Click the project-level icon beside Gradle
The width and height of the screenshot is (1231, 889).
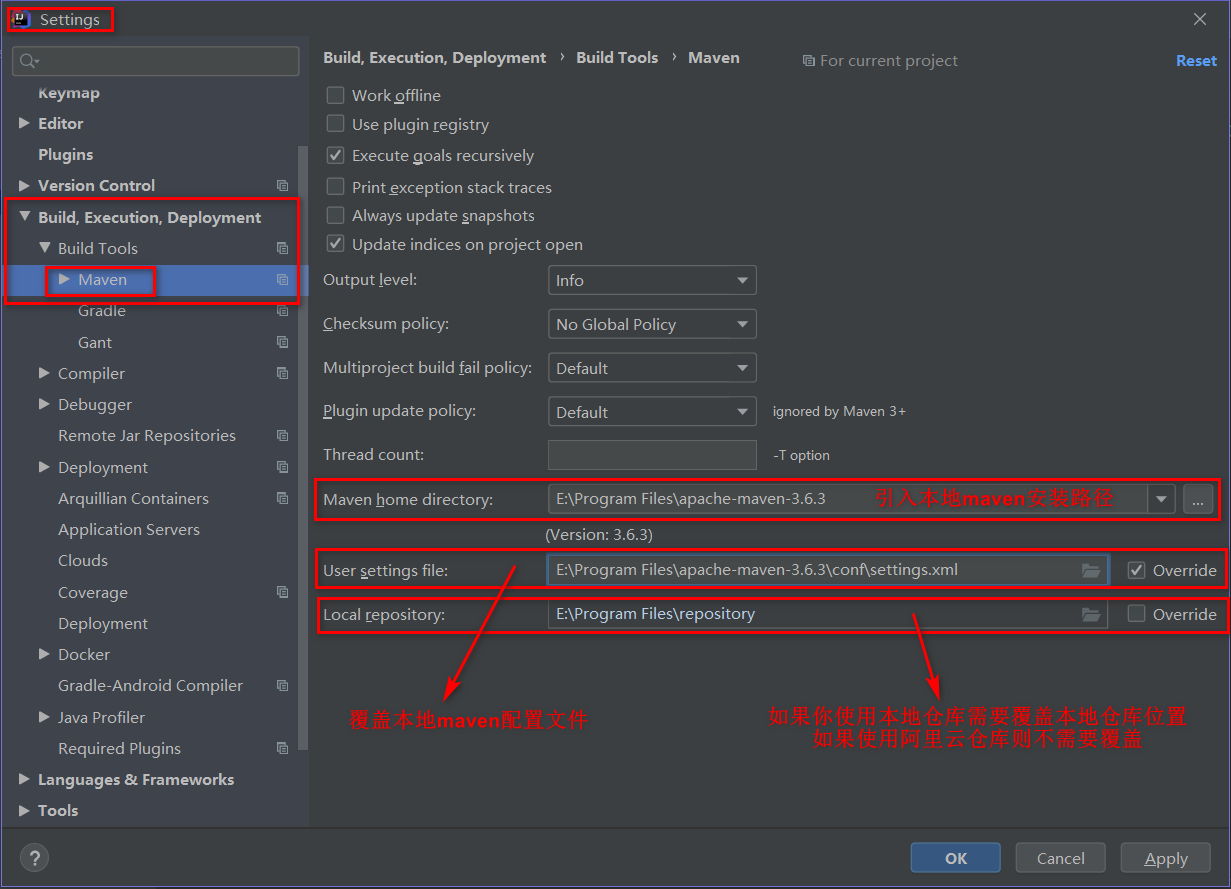[282, 311]
